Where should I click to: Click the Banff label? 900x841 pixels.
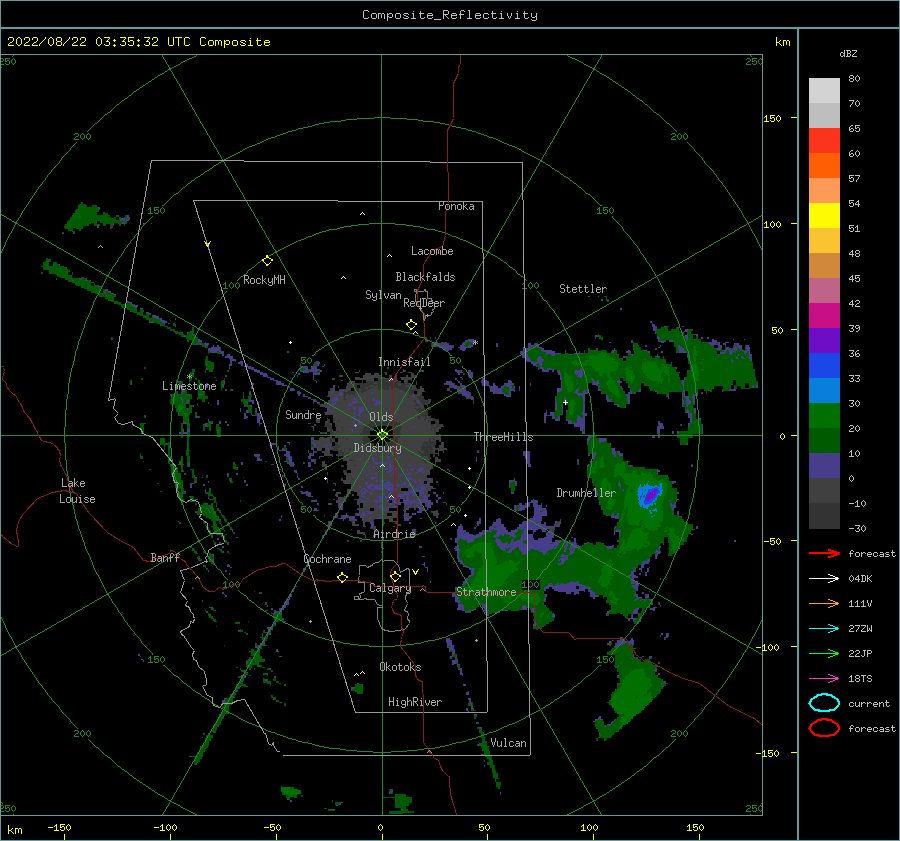pos(165,557)
